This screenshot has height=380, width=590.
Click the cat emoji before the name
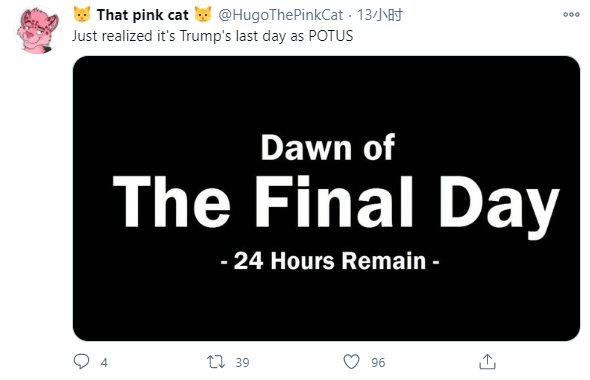(x=82, y=14)
